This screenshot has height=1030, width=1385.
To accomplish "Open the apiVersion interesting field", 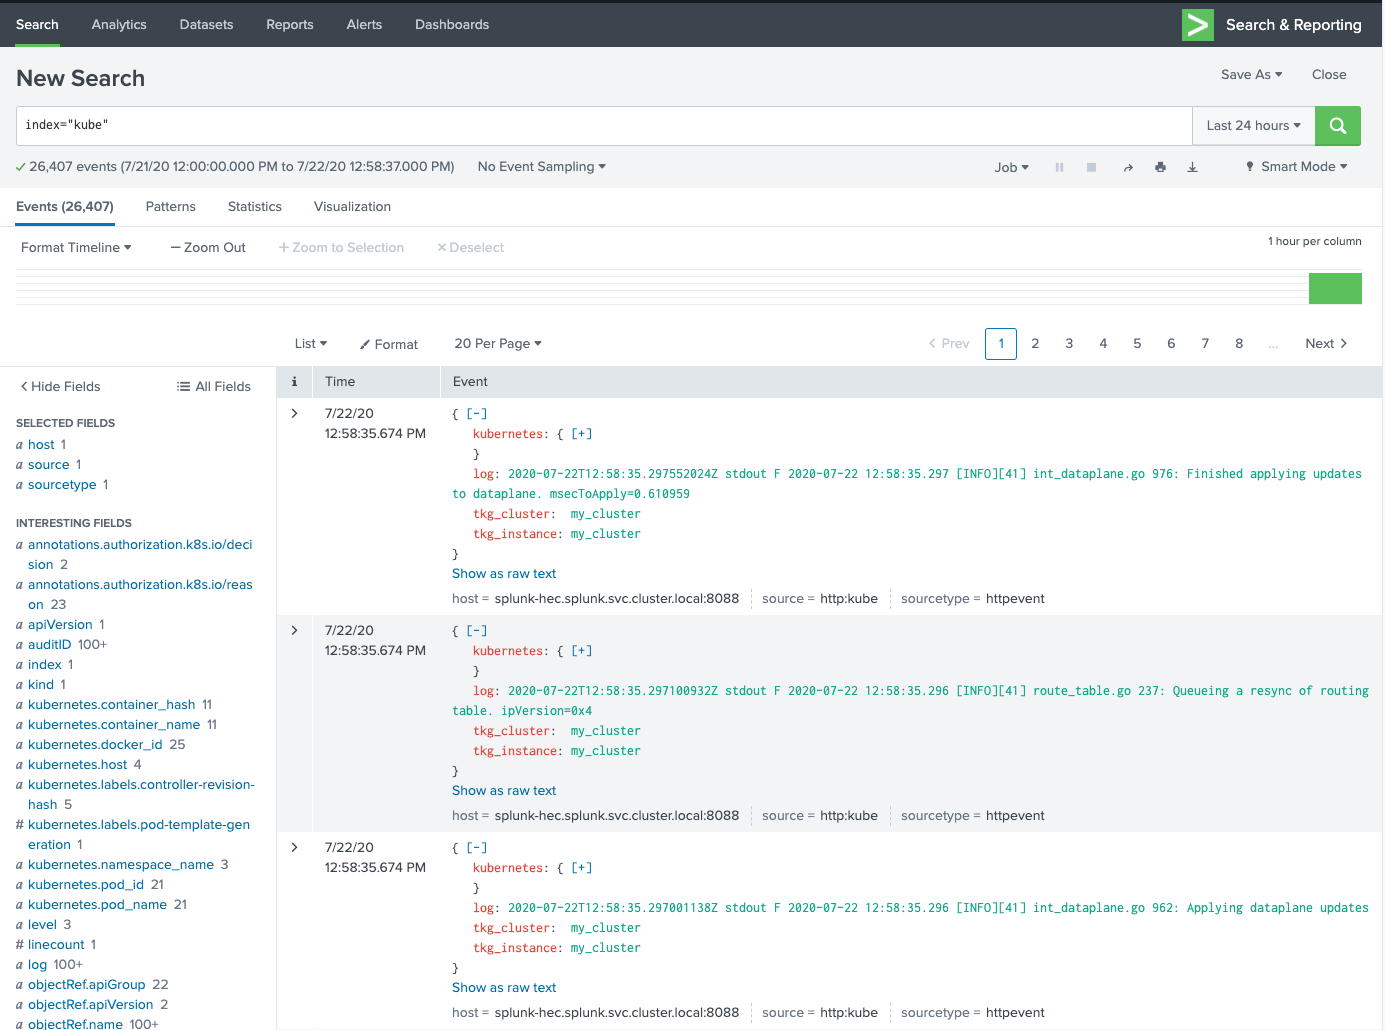I will pos(60,625).
